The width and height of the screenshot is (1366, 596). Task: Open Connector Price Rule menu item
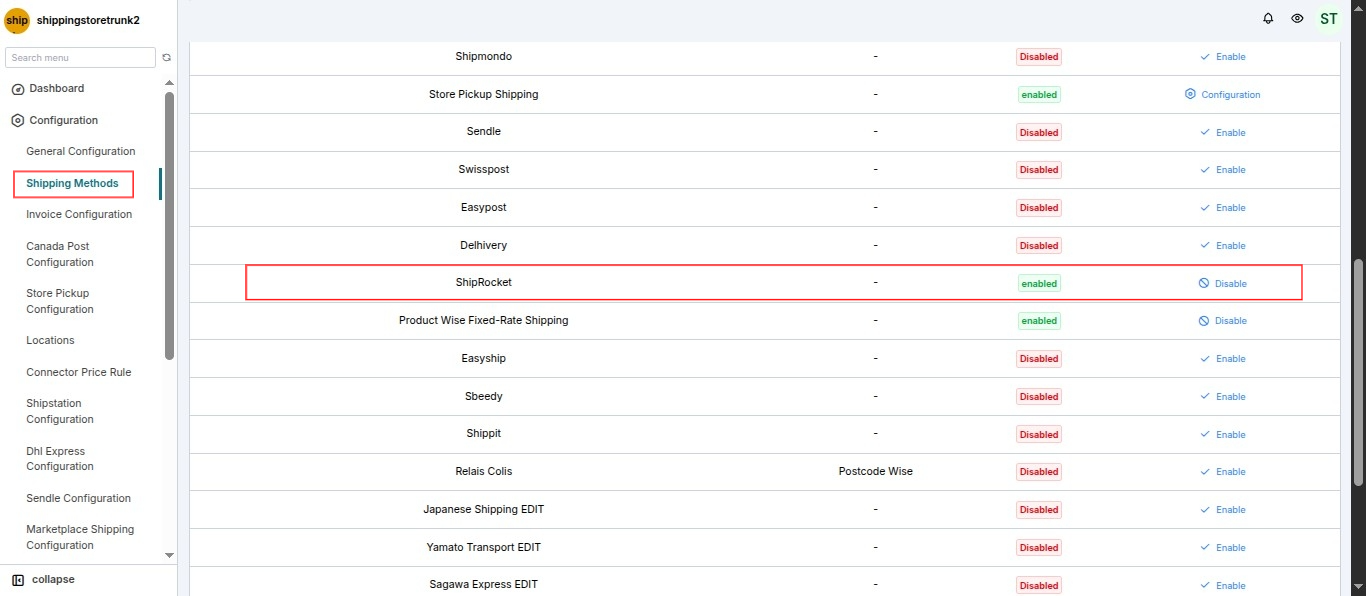[79, 373]
